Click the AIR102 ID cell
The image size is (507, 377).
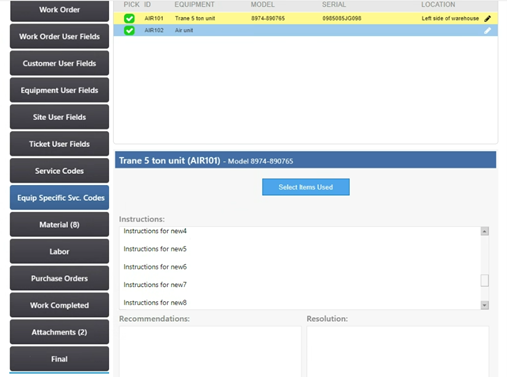click(x=154, y=30)
